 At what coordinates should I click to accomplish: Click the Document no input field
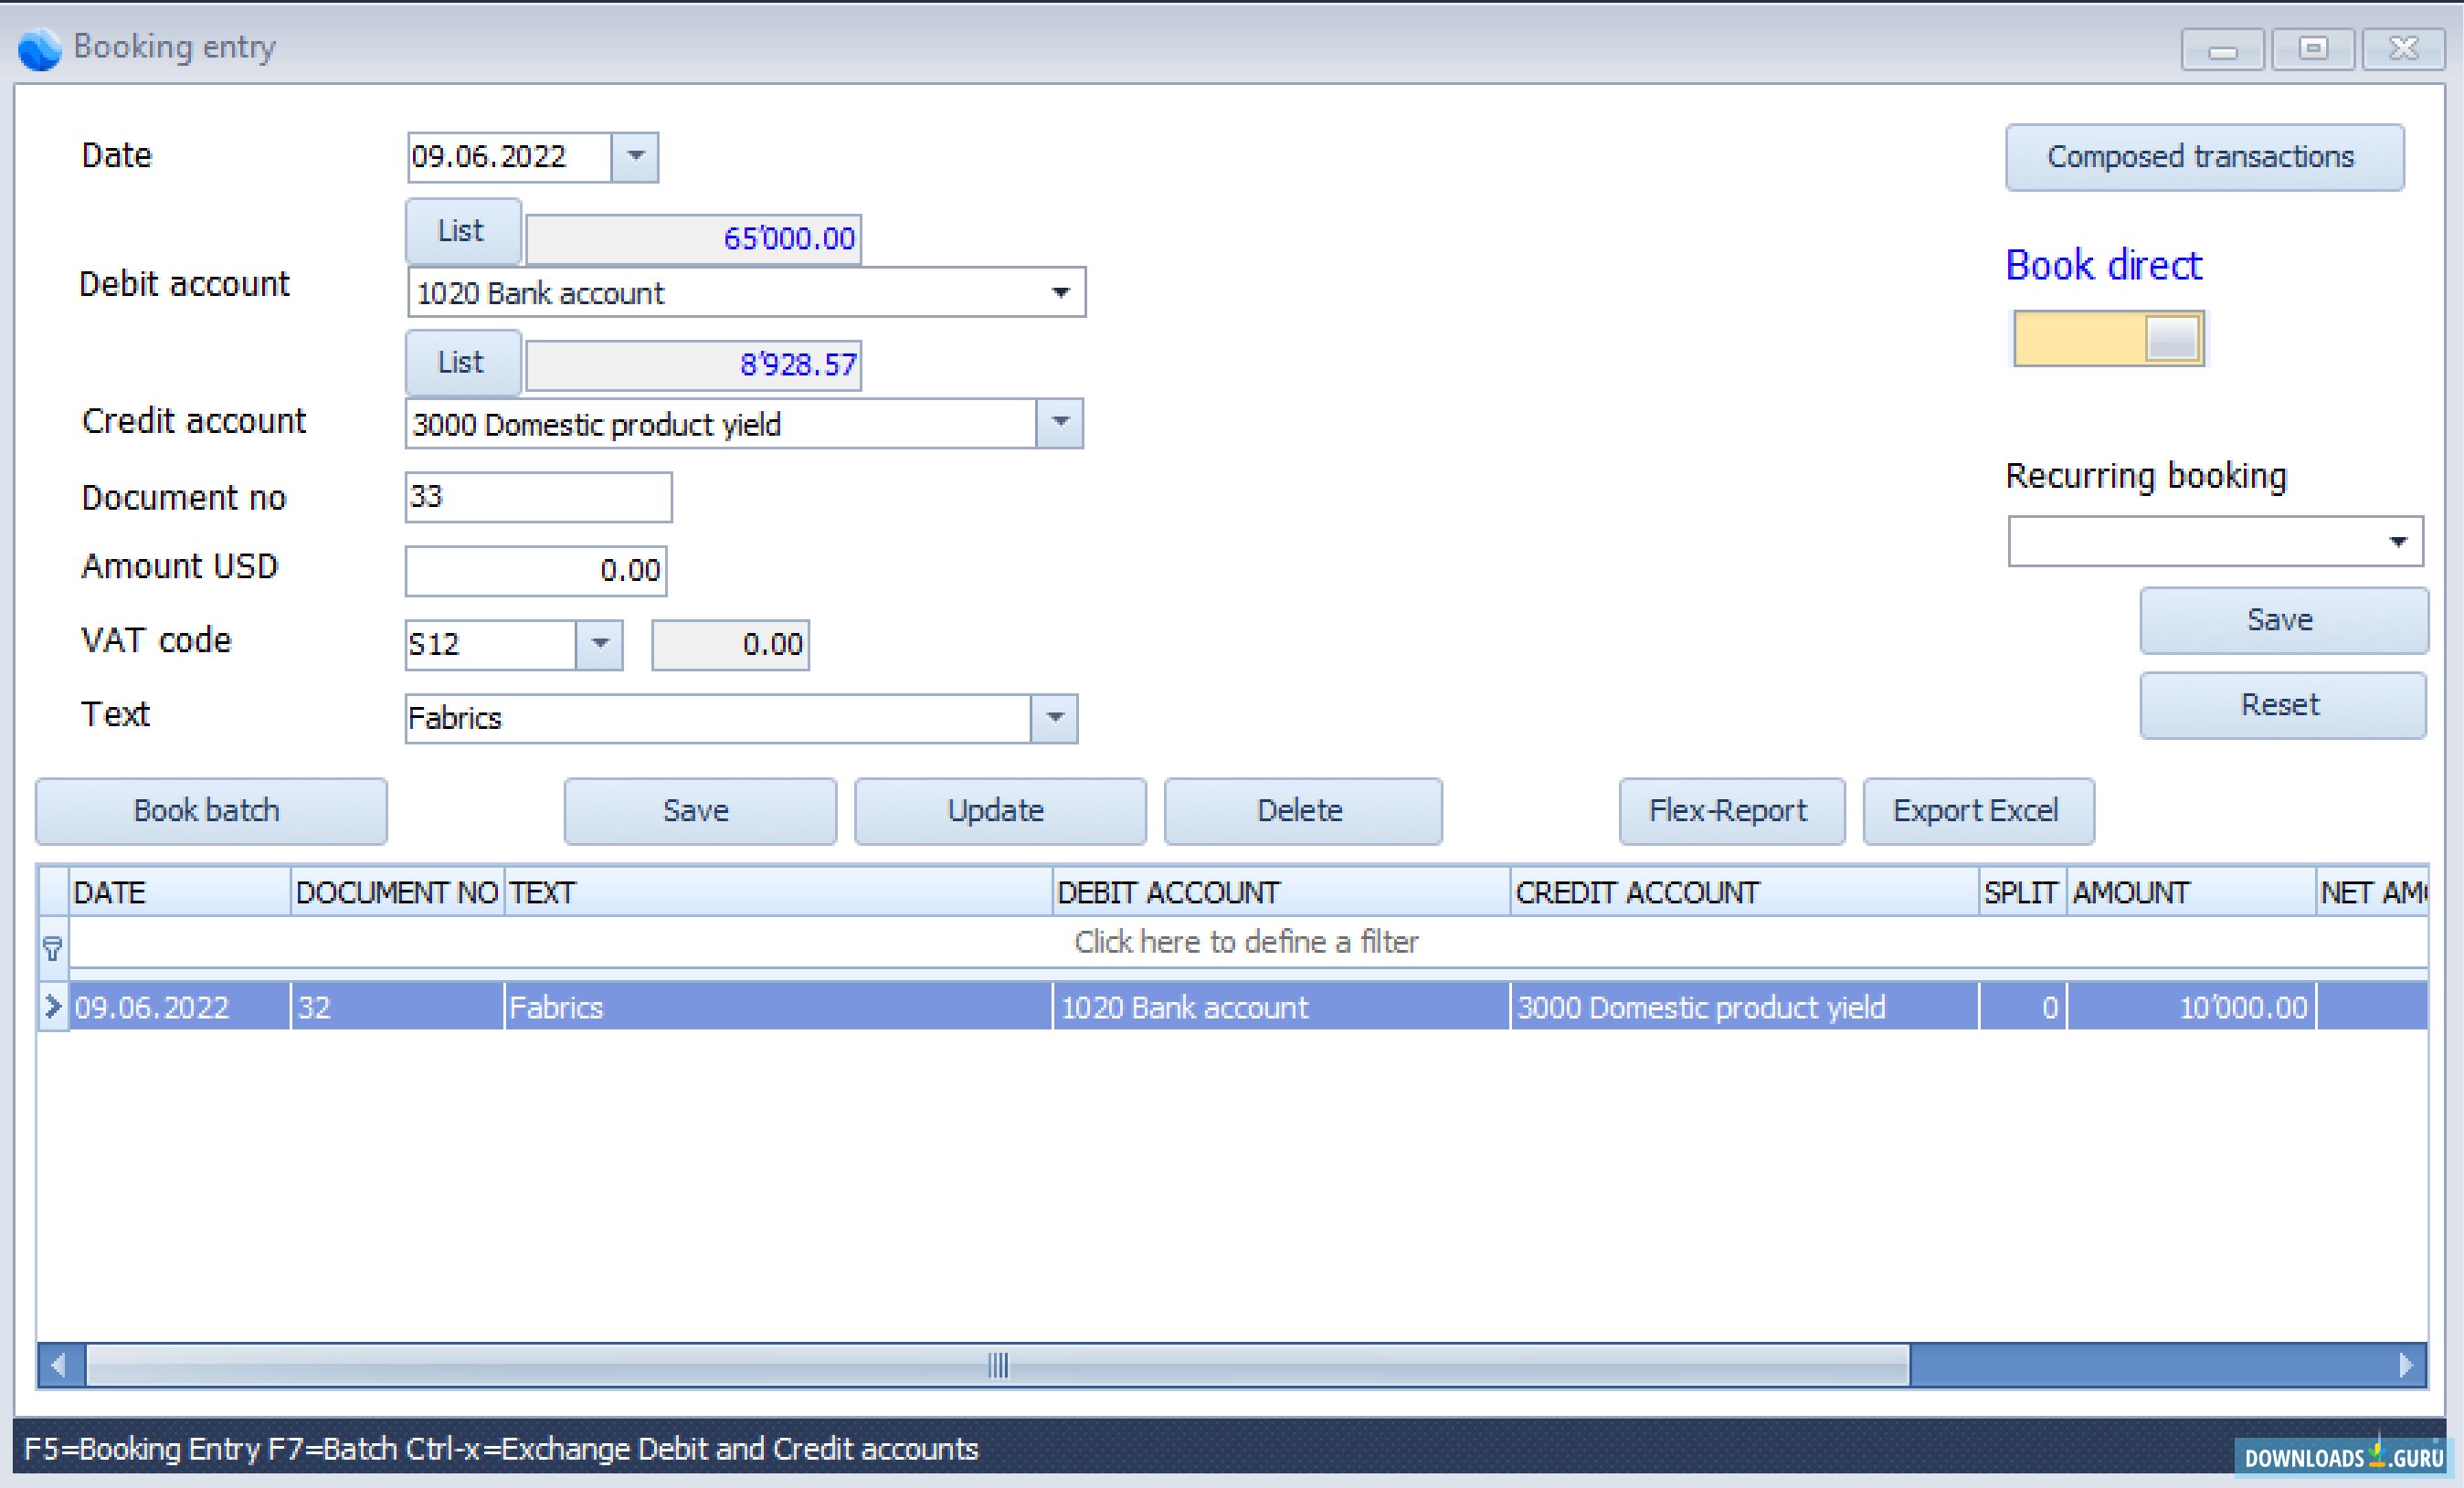pos(538,497)
